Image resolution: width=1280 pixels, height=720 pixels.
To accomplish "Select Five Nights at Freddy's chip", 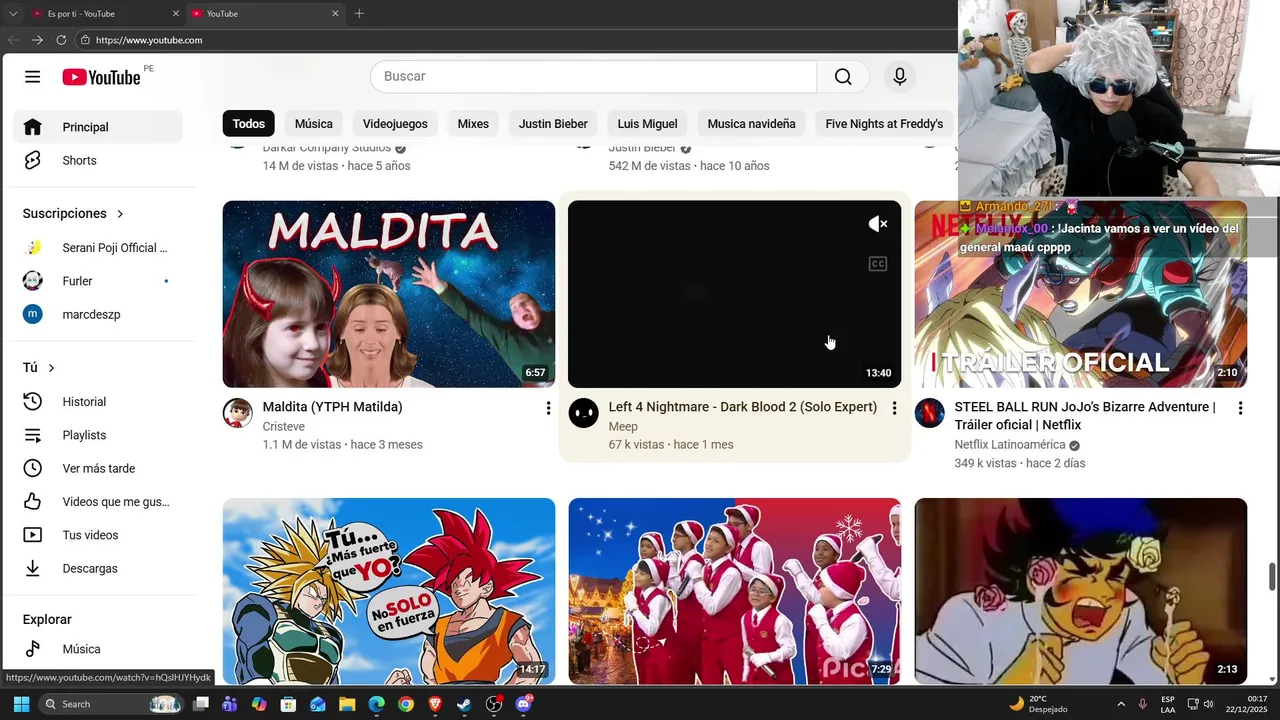I will coord(884,124).
